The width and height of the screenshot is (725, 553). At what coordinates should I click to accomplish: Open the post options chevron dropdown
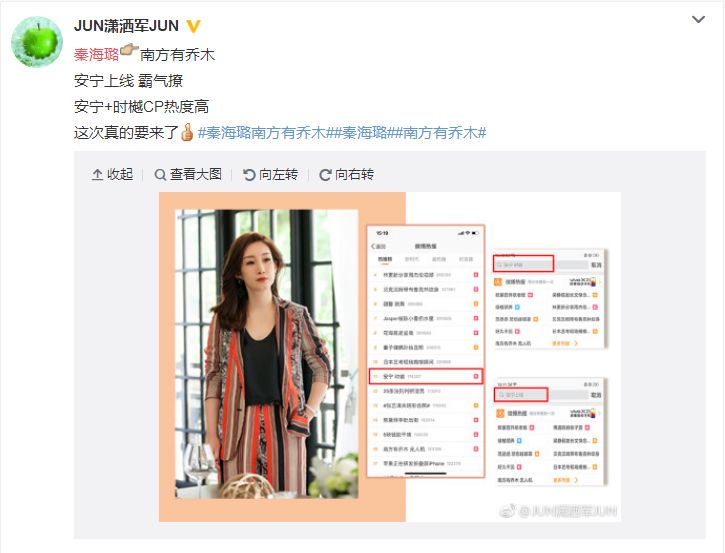(698, 19)
